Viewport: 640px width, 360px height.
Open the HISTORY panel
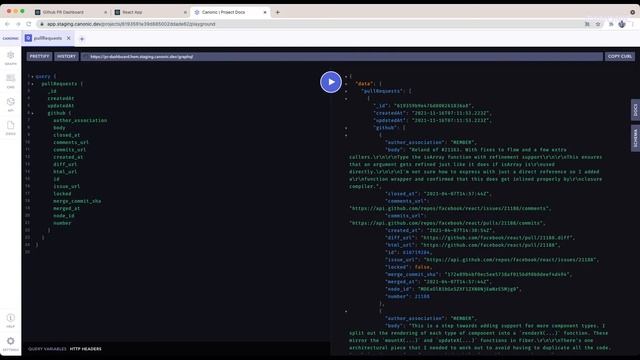coord(66,56)
